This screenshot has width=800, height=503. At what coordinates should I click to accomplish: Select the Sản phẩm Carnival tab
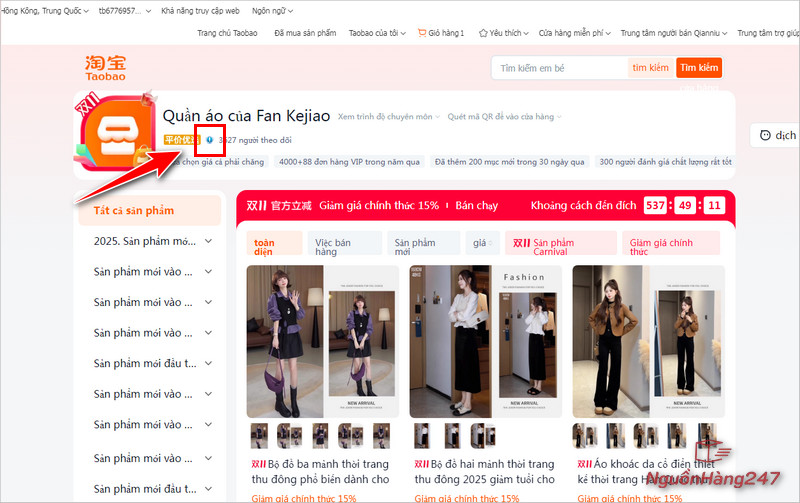coord(561,243)
